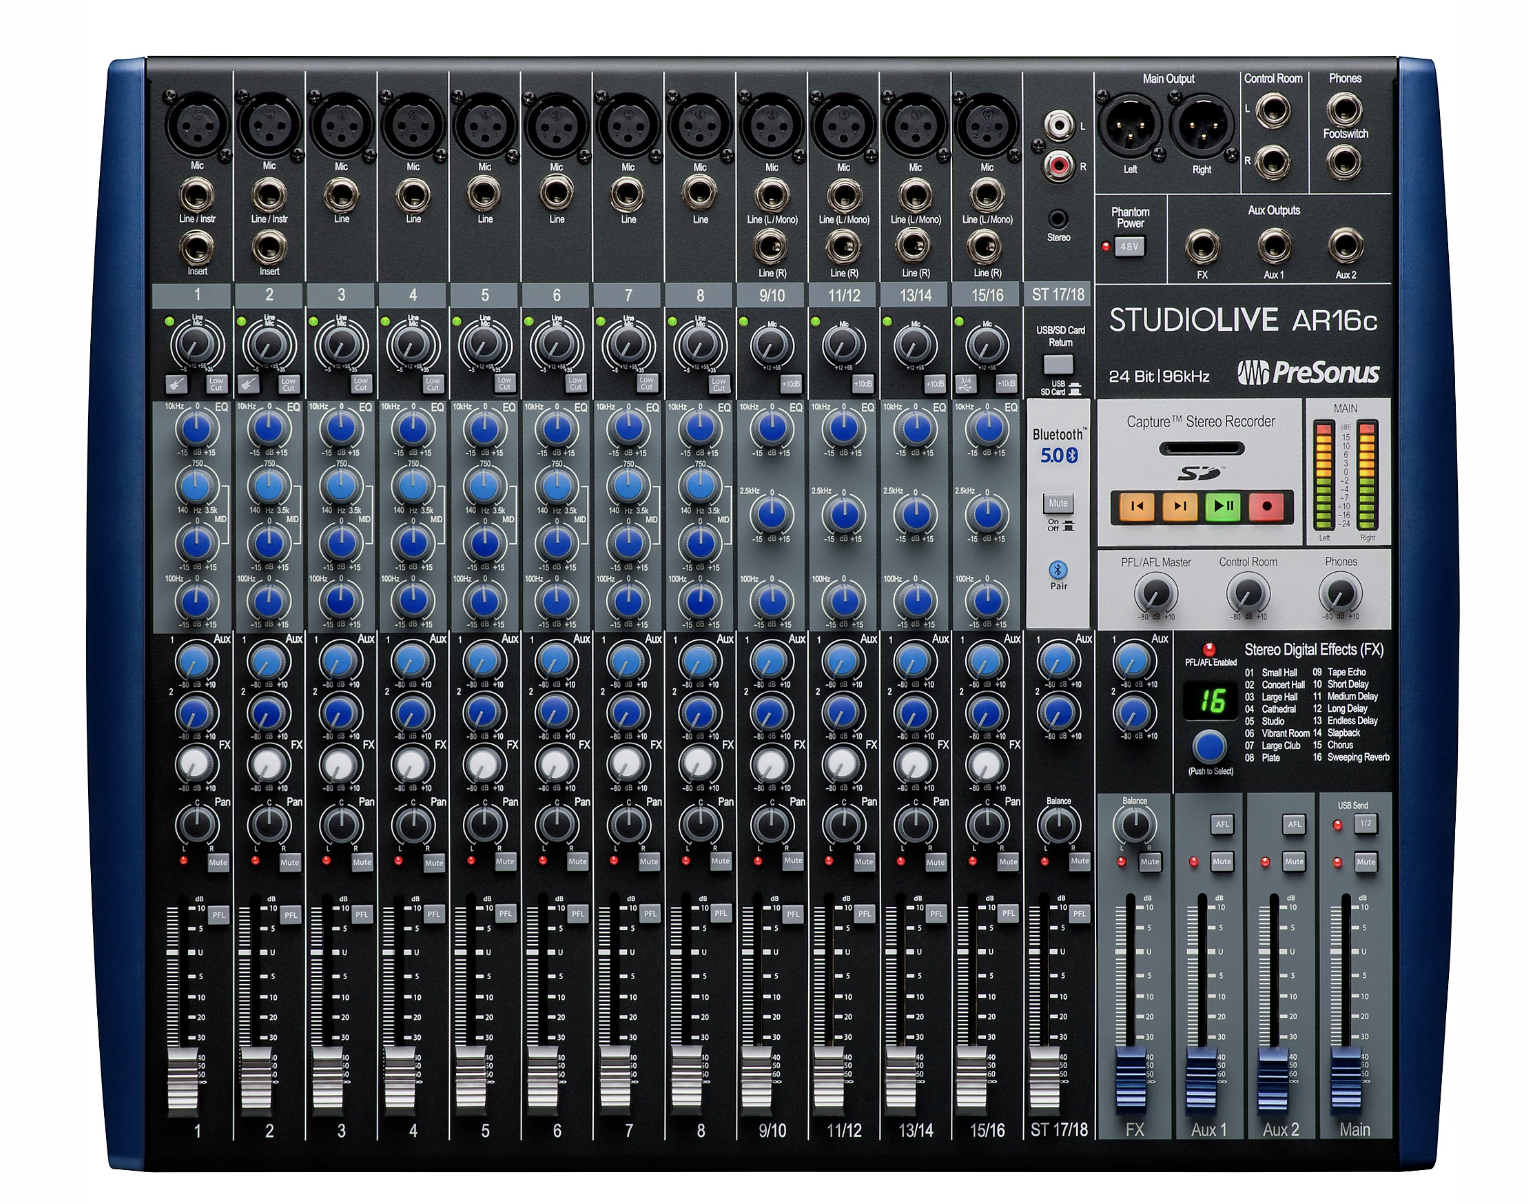Screen dimensions: 1528x1204
Task: Toggle channel 1 instrument guitar button
Action: click(x=178, y=385)
